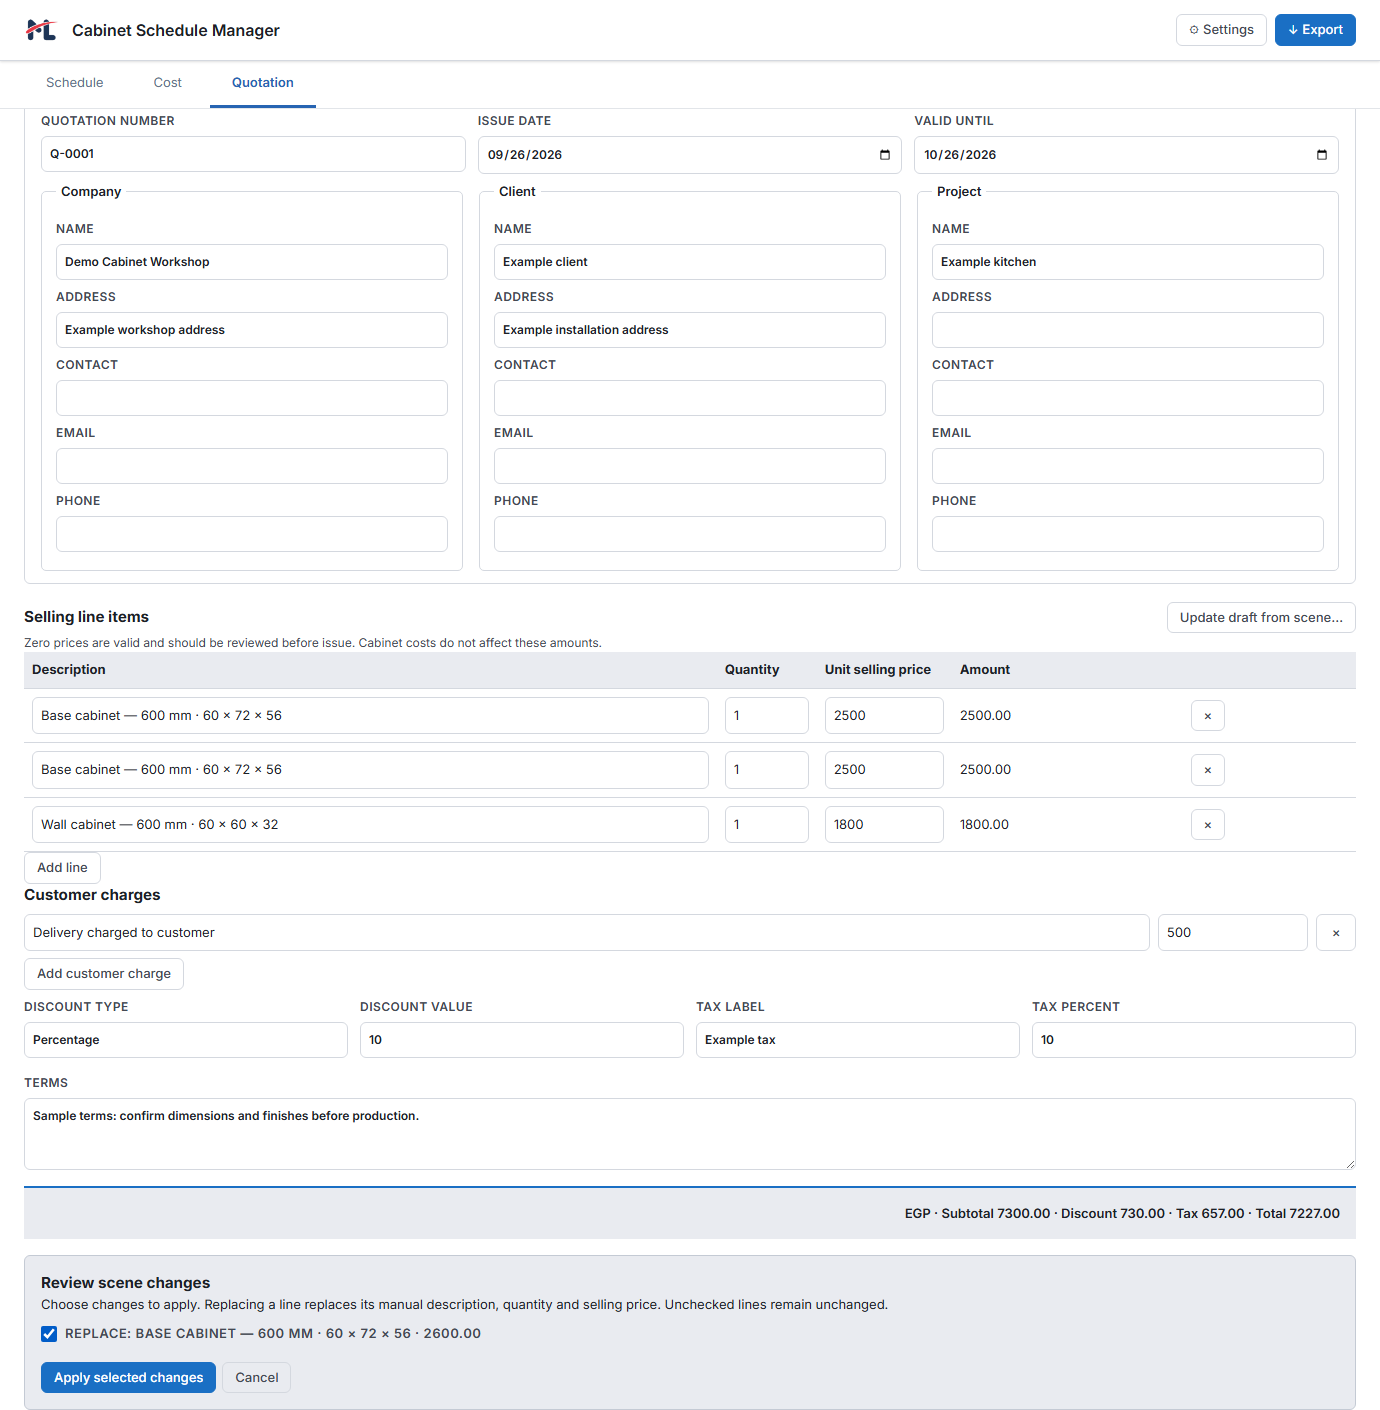Click the totals summary line with Total 7227.00
The image size is (1380, 1410).
point(1122,1214)
